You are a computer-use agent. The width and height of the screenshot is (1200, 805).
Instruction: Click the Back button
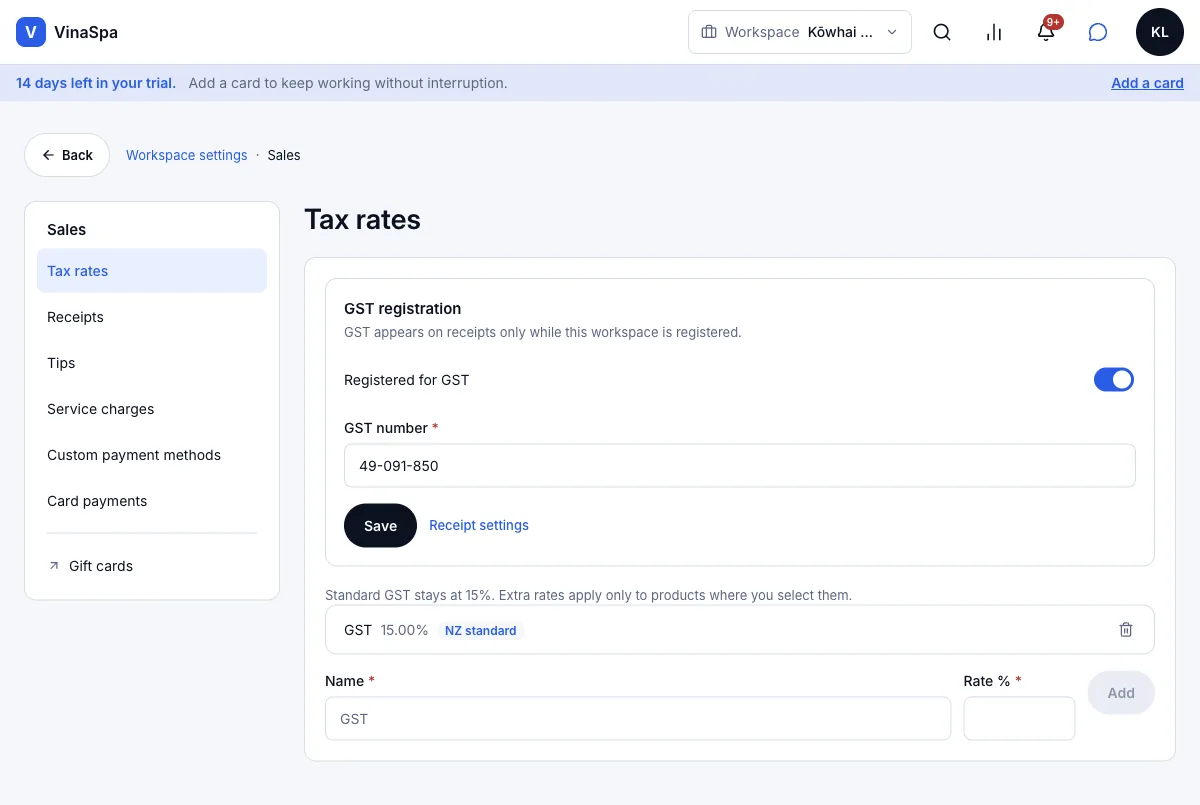coord(67,155)
